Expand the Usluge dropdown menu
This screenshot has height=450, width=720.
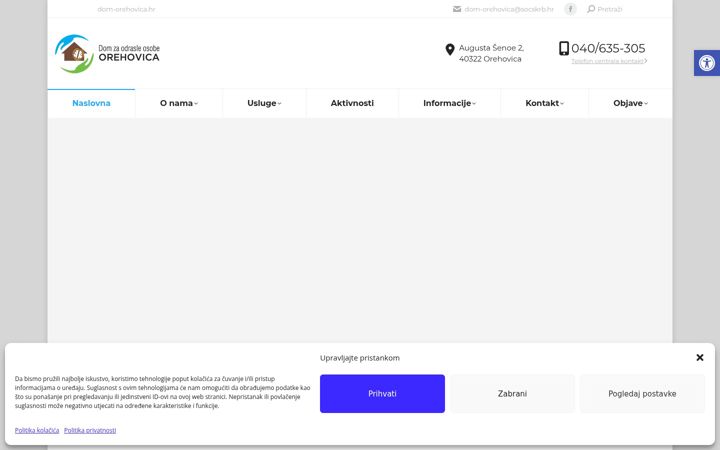[264, 103]
